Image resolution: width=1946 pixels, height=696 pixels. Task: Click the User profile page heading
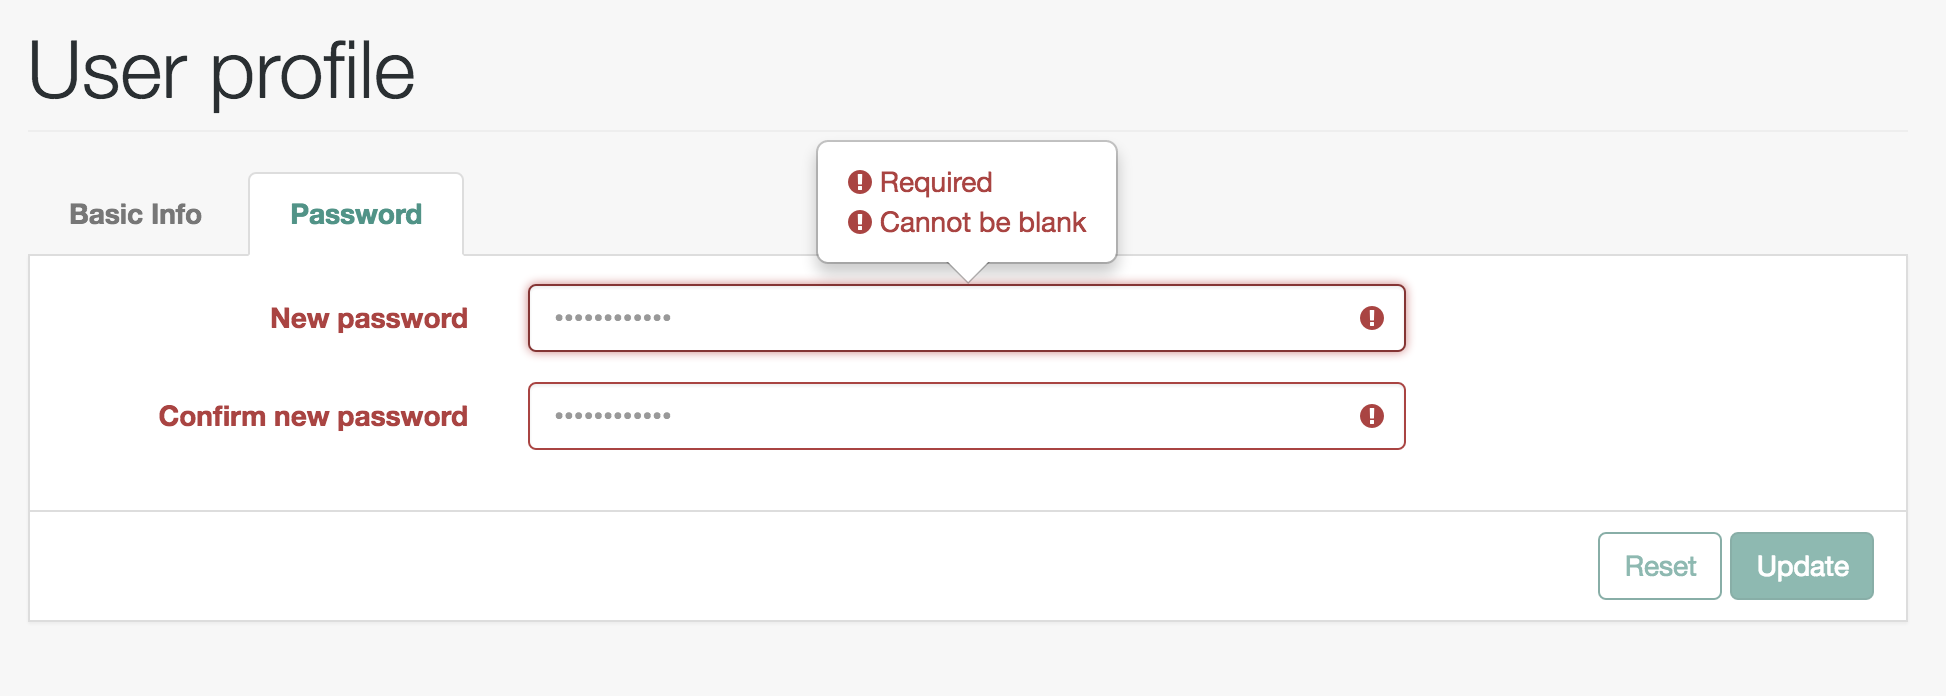[222, 72]
